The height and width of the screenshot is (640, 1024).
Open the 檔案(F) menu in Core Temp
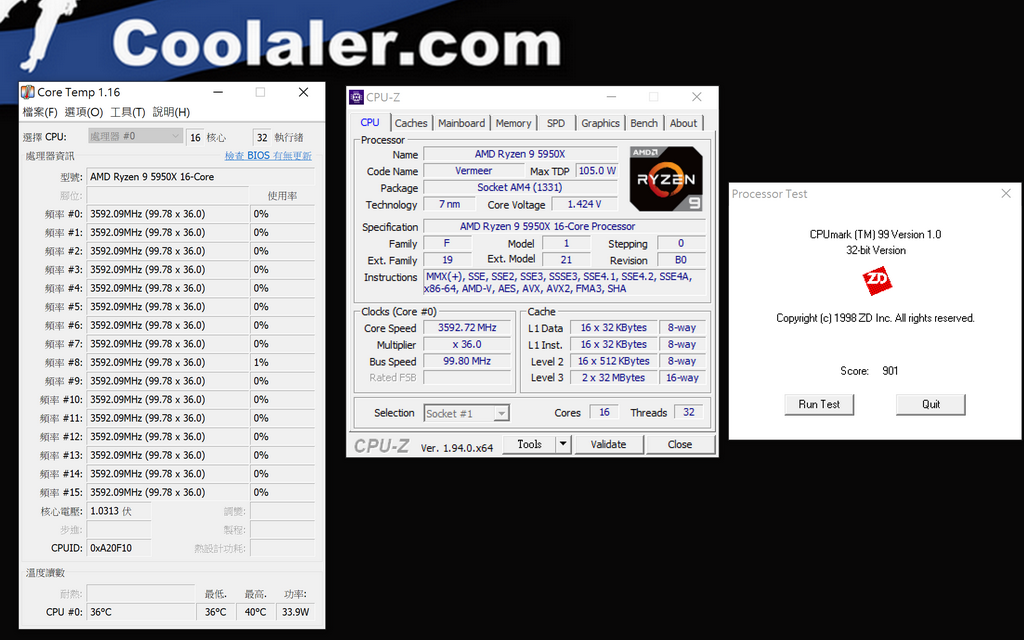coord(40,112)
